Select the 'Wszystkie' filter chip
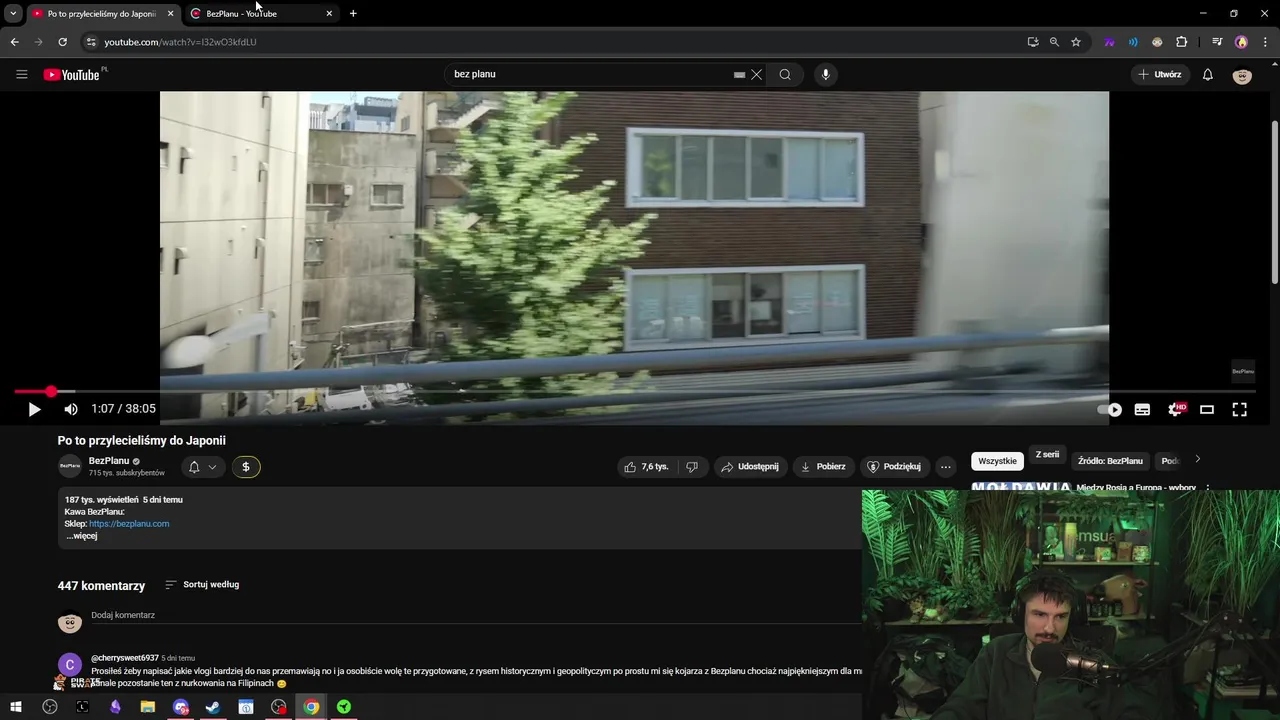Screen dimensions: 1280x720 point(997,461)
